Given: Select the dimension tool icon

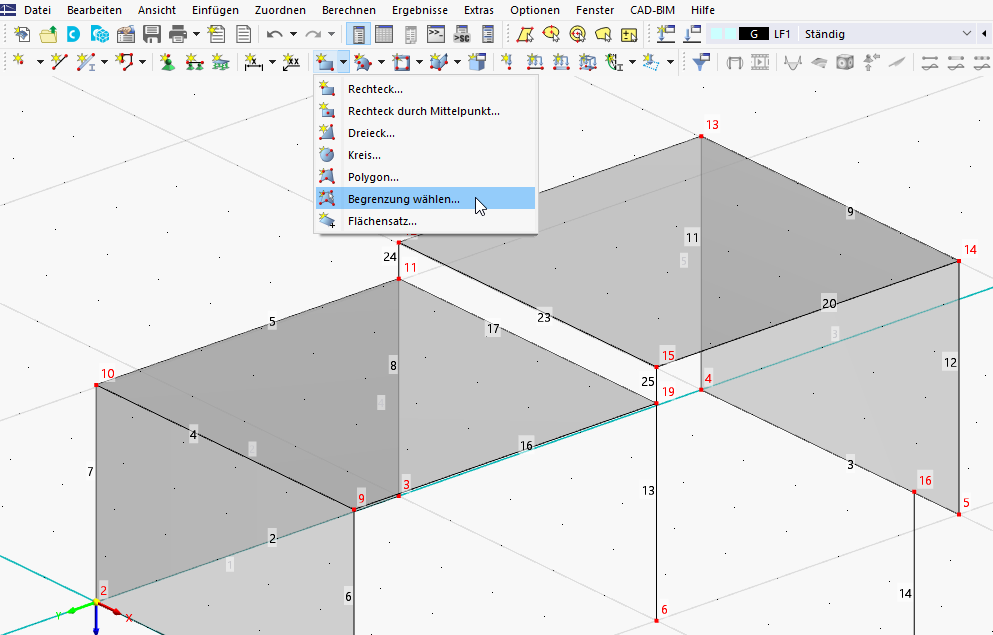Looking at the screenshot, I should (x=254, y=62).
